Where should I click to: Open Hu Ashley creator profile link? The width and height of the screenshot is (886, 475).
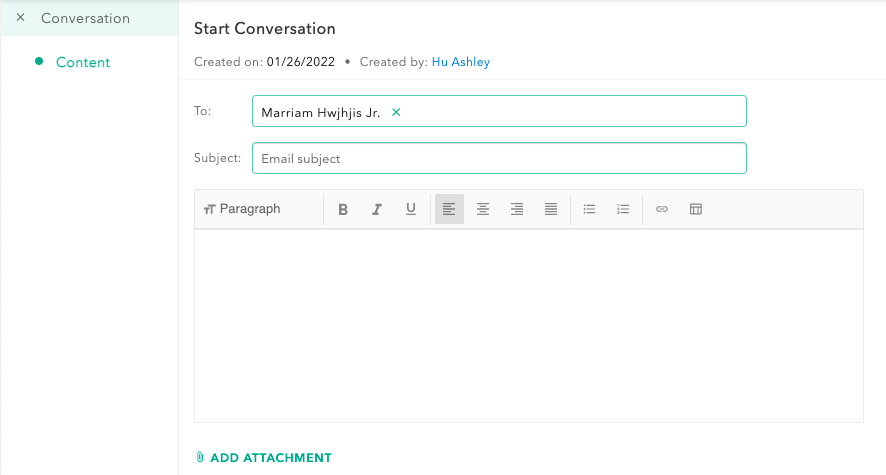(x=461, y=62)
